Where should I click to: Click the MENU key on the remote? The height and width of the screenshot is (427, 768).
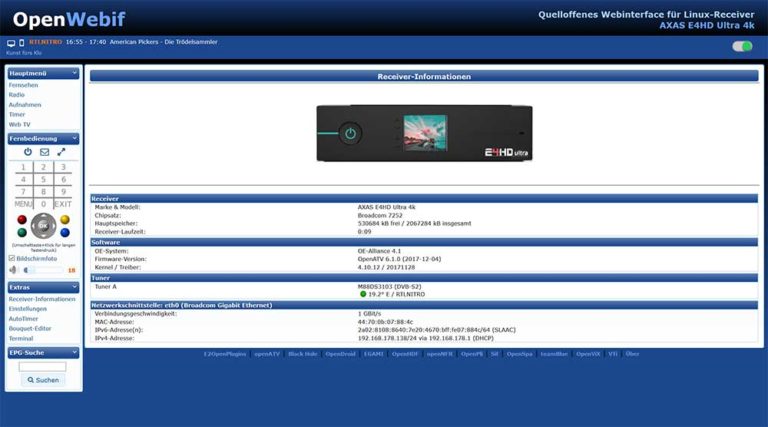coord(23,204)
